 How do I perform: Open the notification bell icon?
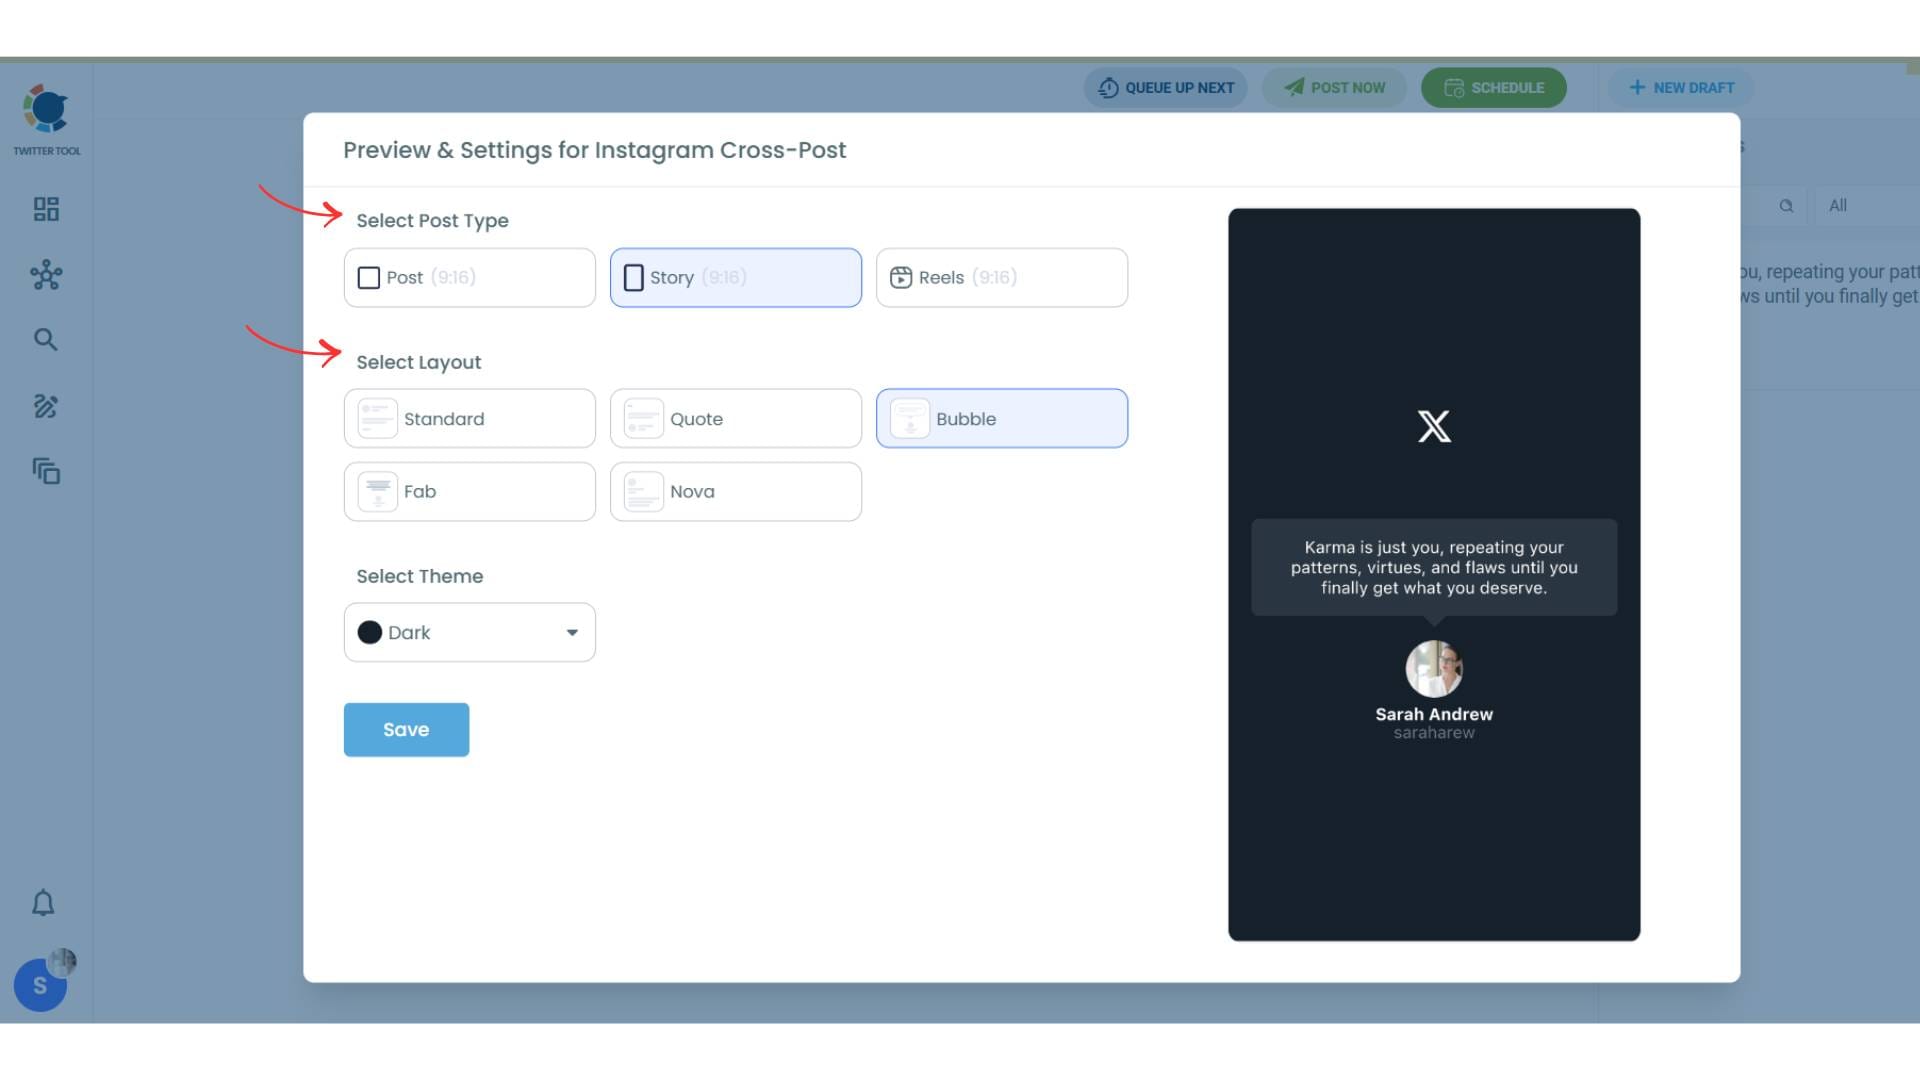(44, 903)
